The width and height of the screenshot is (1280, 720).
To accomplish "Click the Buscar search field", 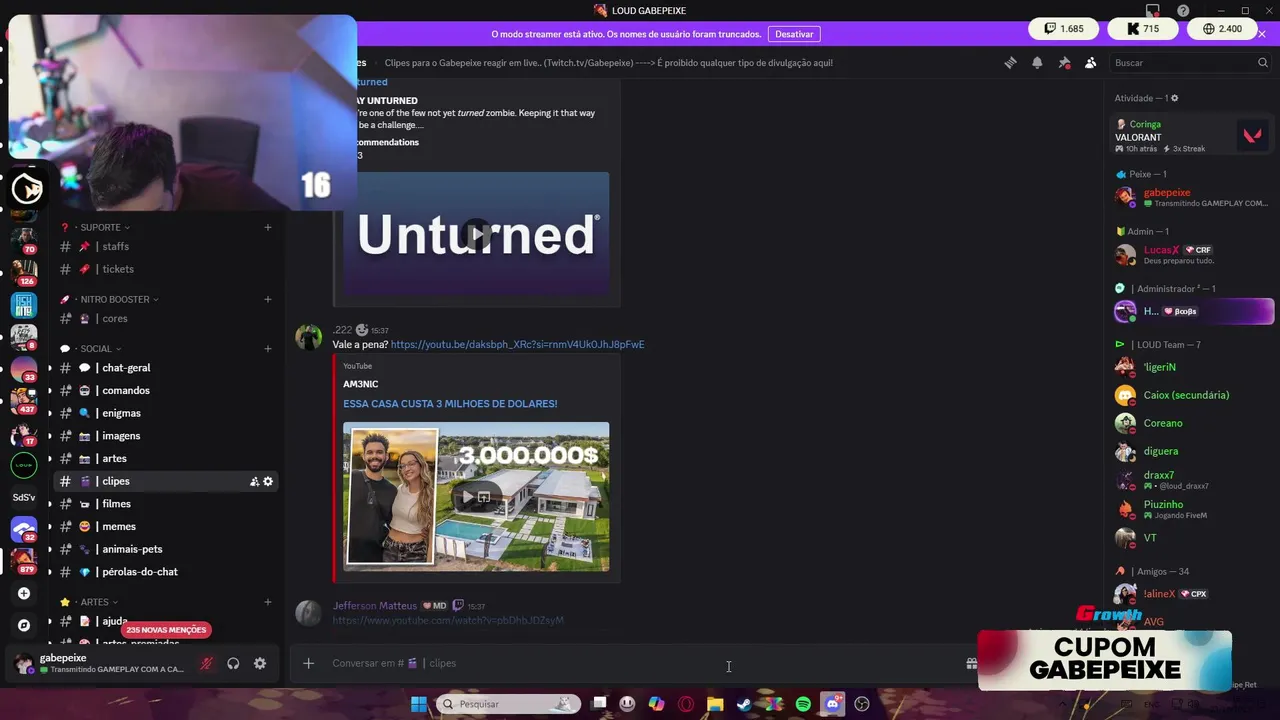I will [1189, 62].
